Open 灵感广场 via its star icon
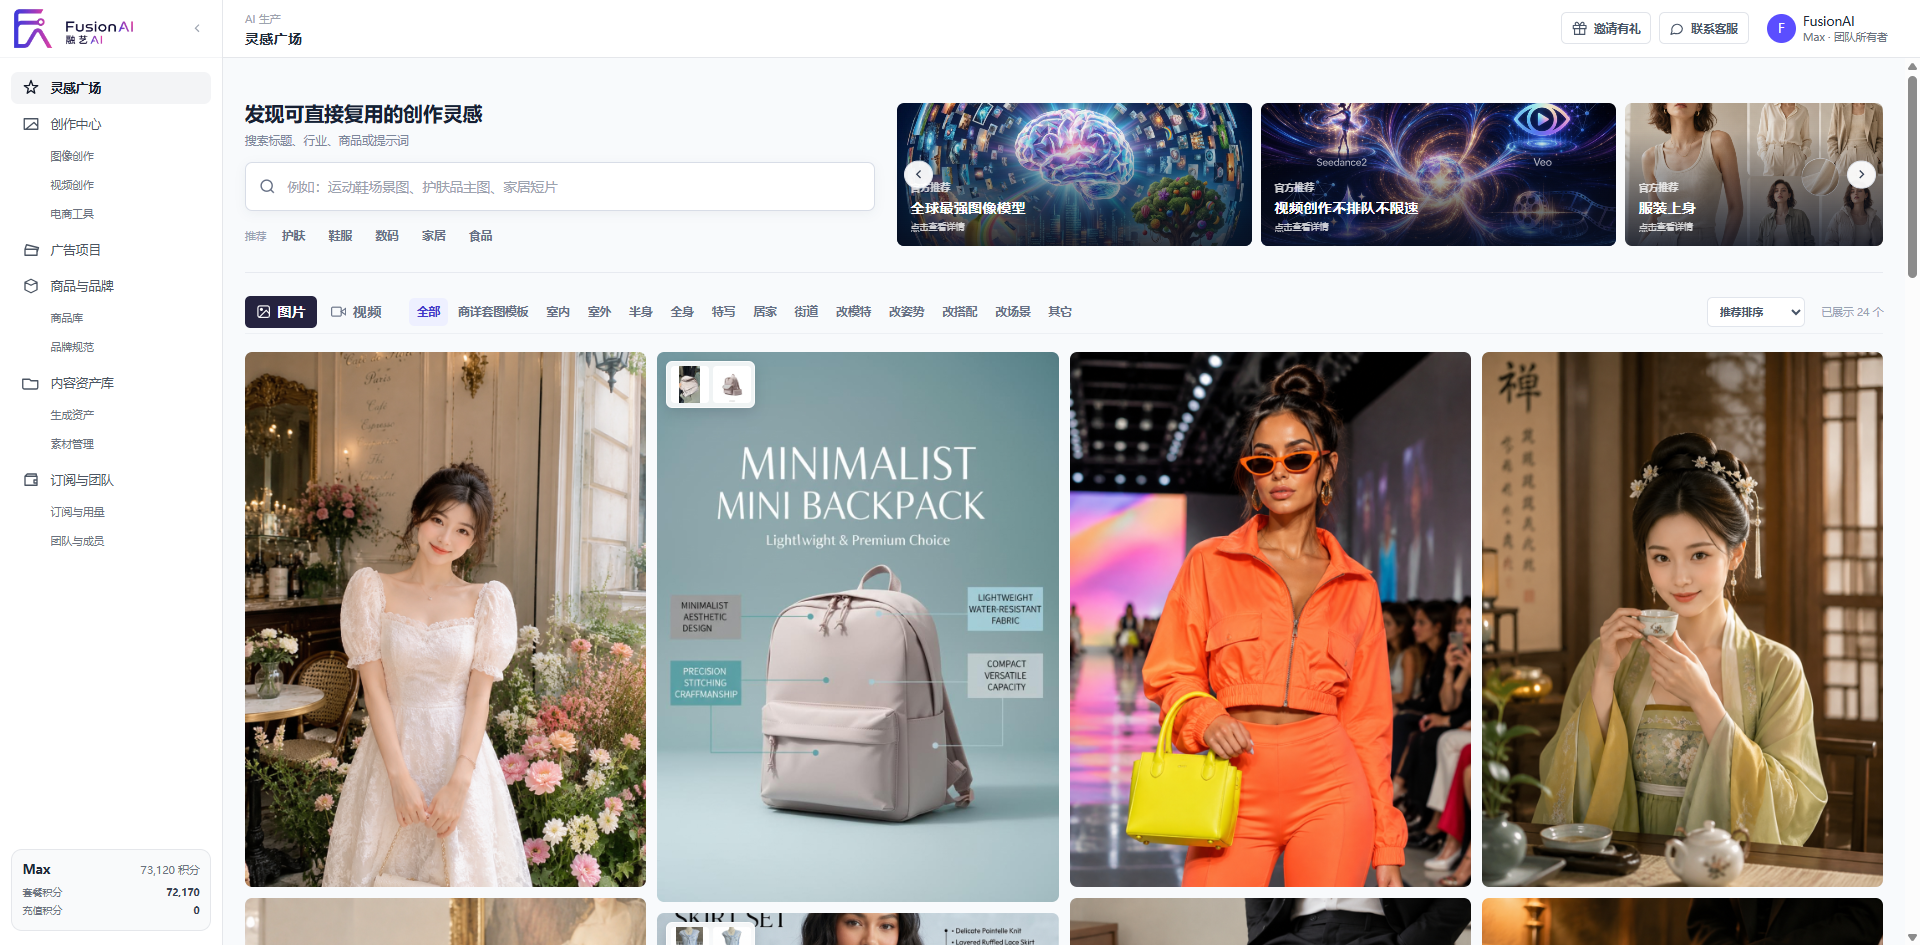The image size is (1920, 945). 31,88
